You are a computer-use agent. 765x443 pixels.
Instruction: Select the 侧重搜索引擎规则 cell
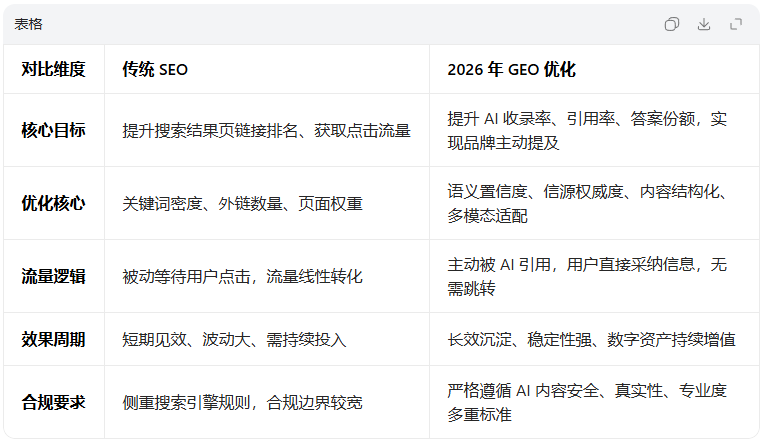242,402
